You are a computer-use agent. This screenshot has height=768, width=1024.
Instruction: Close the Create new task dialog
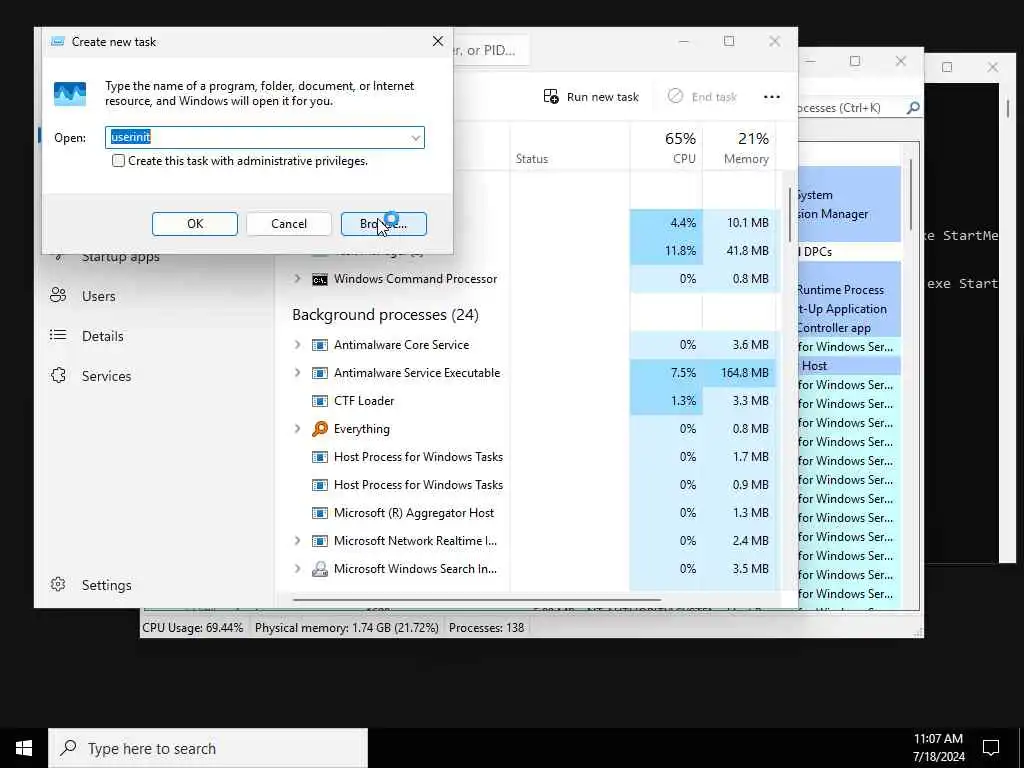tap(438, 41)
